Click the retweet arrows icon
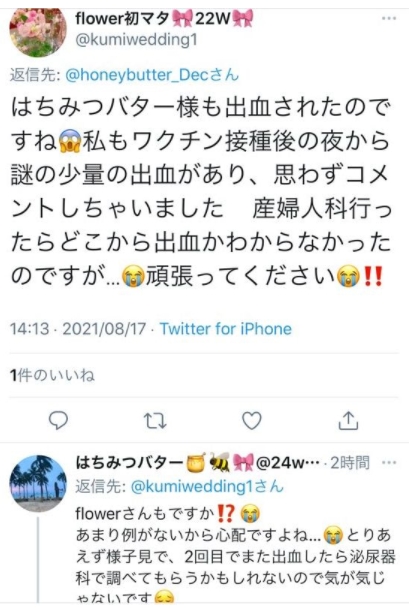 coord(155,421)
